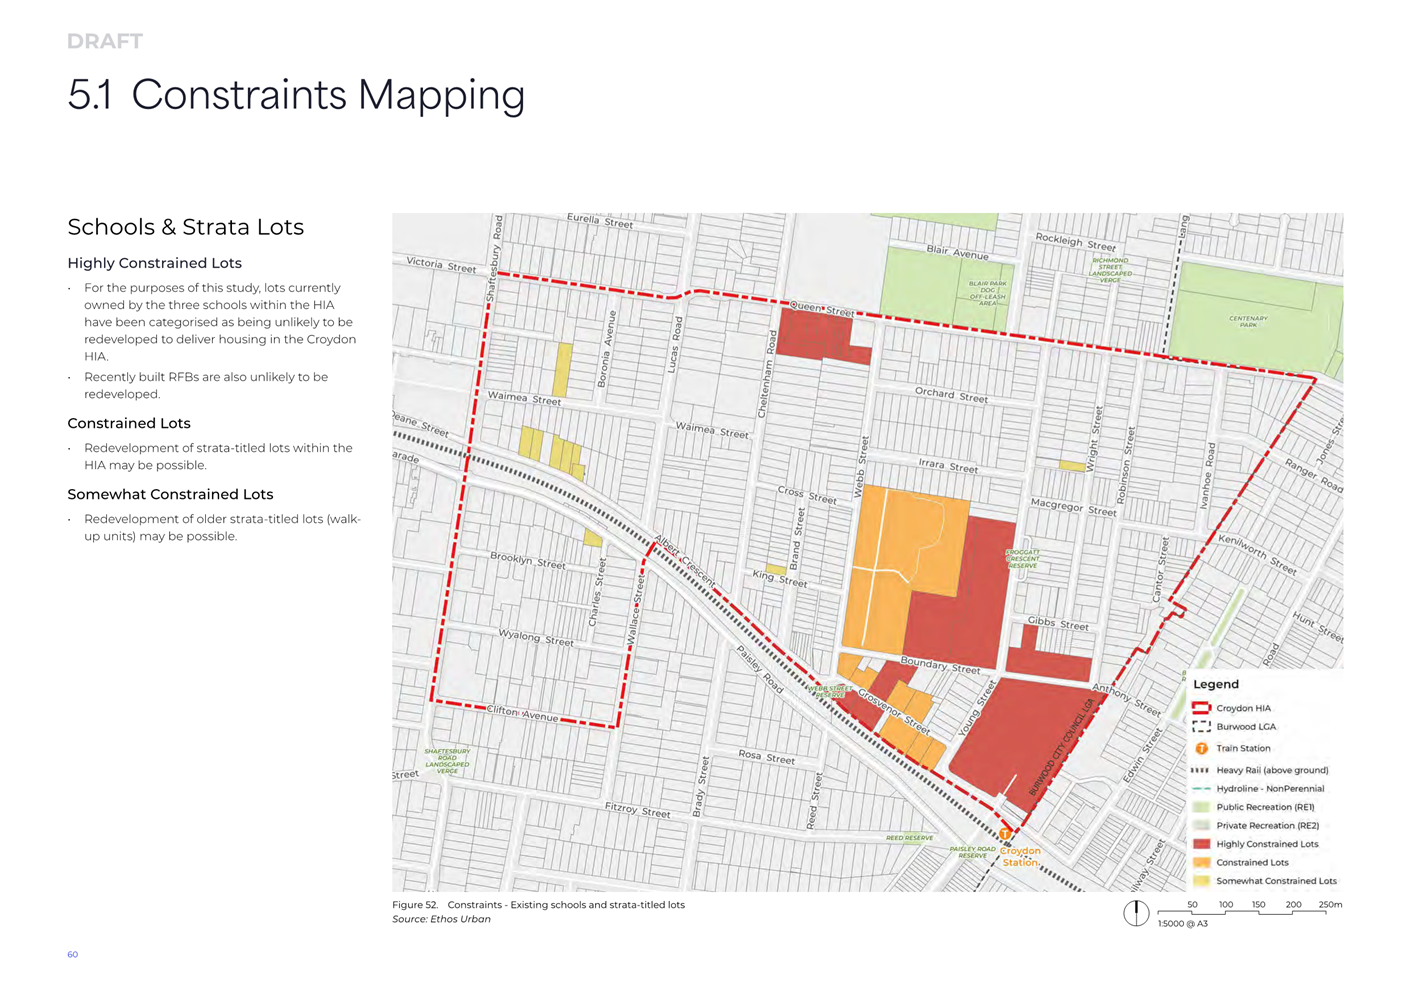Image resolution: width=1410 pixels, height=996 pixels.
Task: Click the Centenary Park green area
Action: point(1248,321)
